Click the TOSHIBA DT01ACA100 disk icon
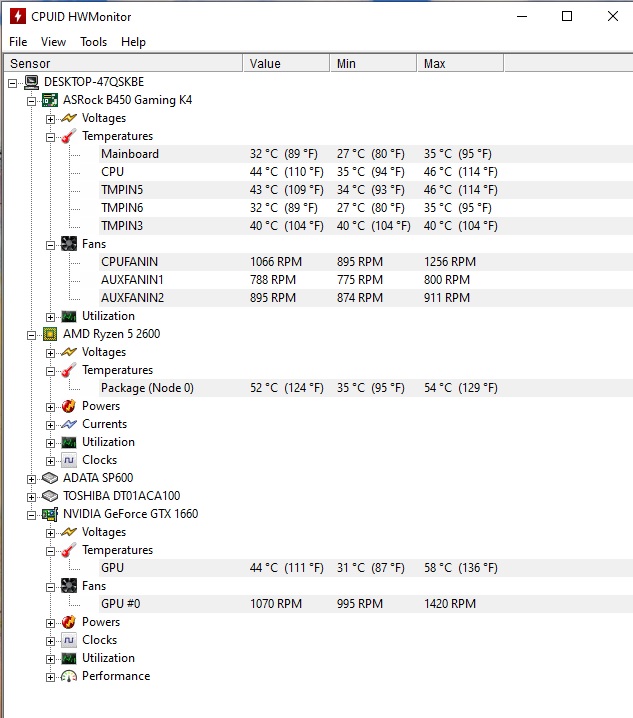 [50, 496]
